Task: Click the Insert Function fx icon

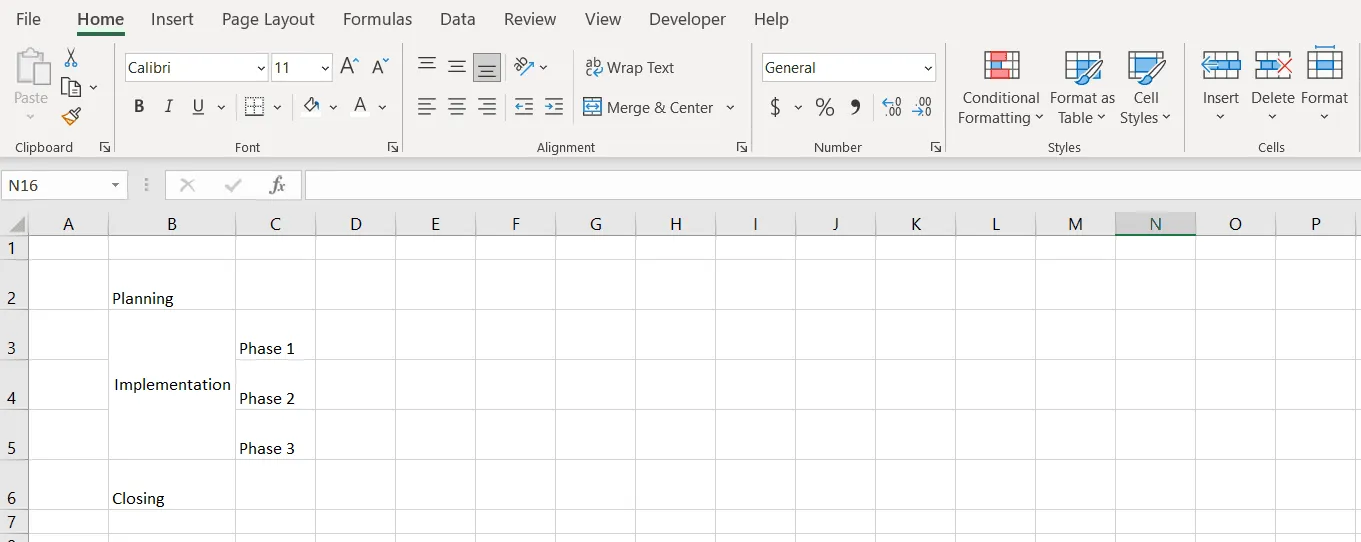Action: coord(277,185)
